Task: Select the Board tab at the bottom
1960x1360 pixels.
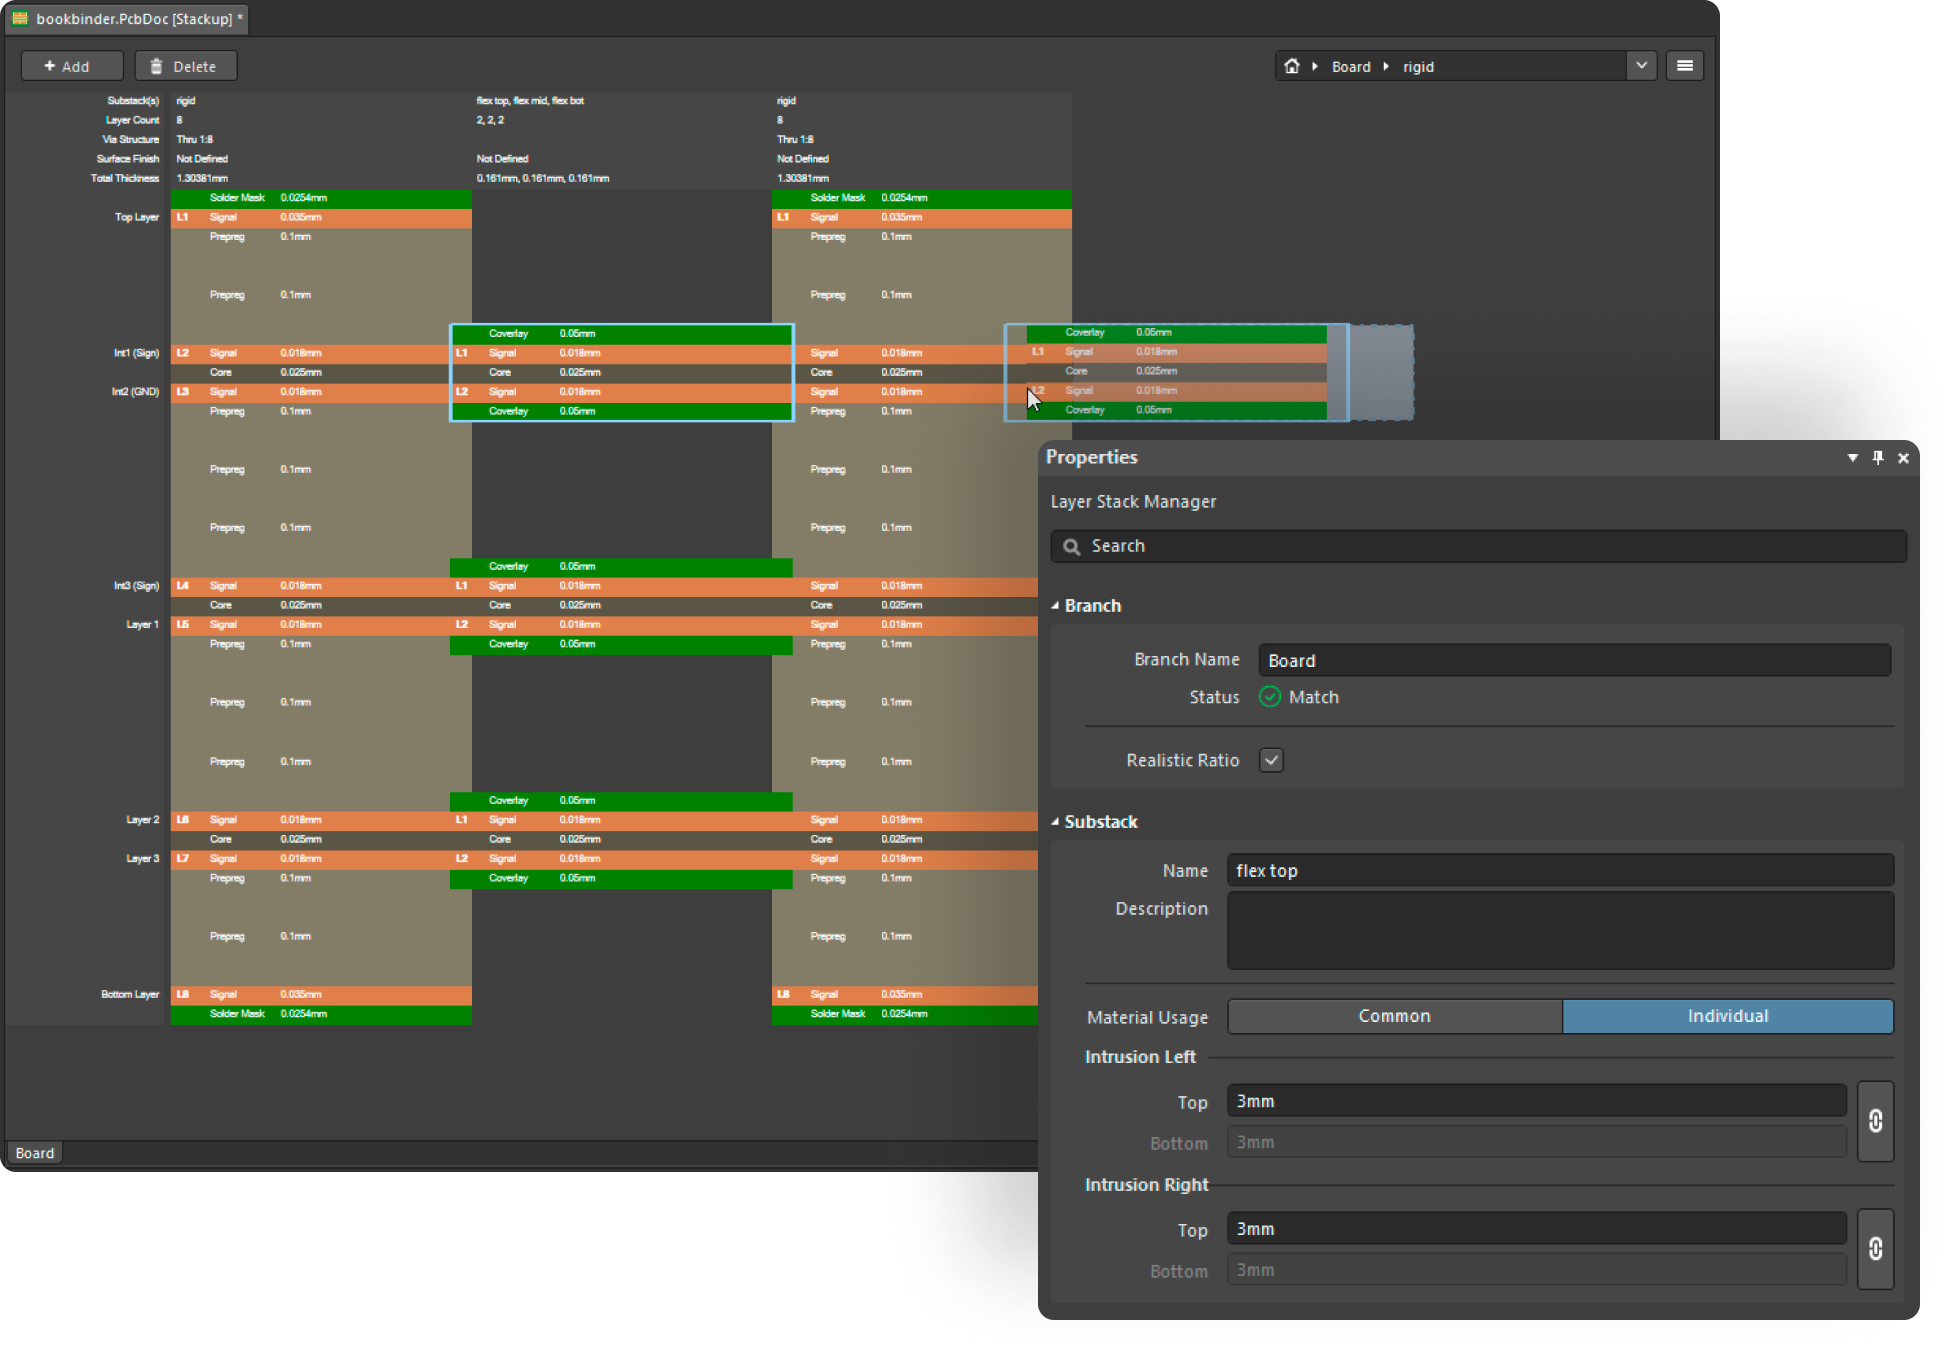Action: [x=34, y=1152]
